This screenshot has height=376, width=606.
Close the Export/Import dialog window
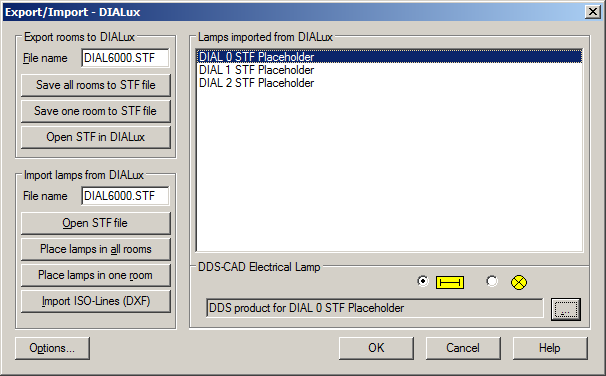(x=592, y=12)
